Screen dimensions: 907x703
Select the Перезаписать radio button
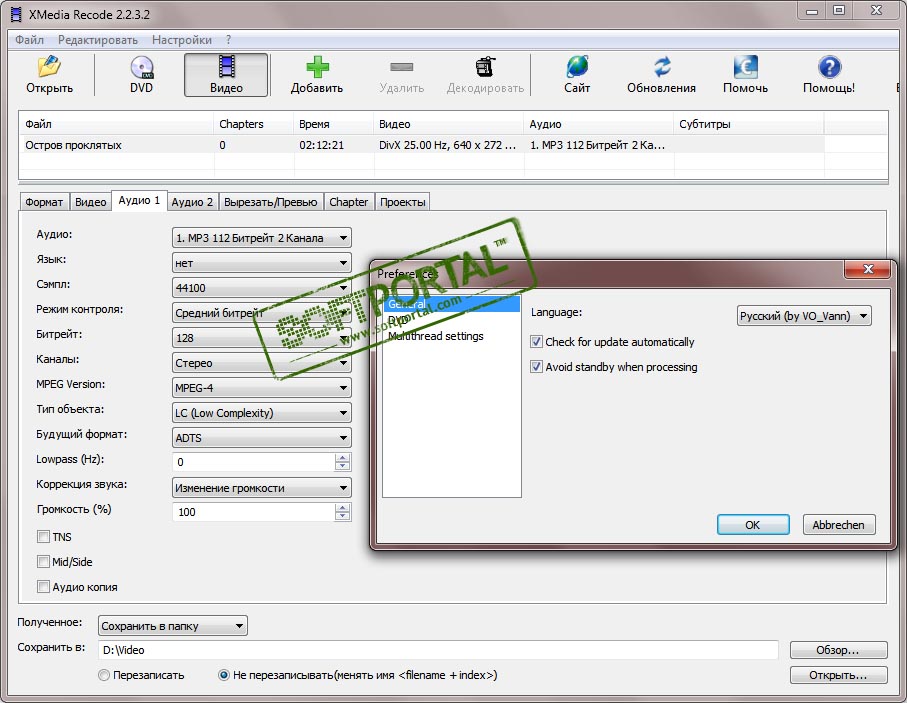pyautogui.click(x=104, y=675)
